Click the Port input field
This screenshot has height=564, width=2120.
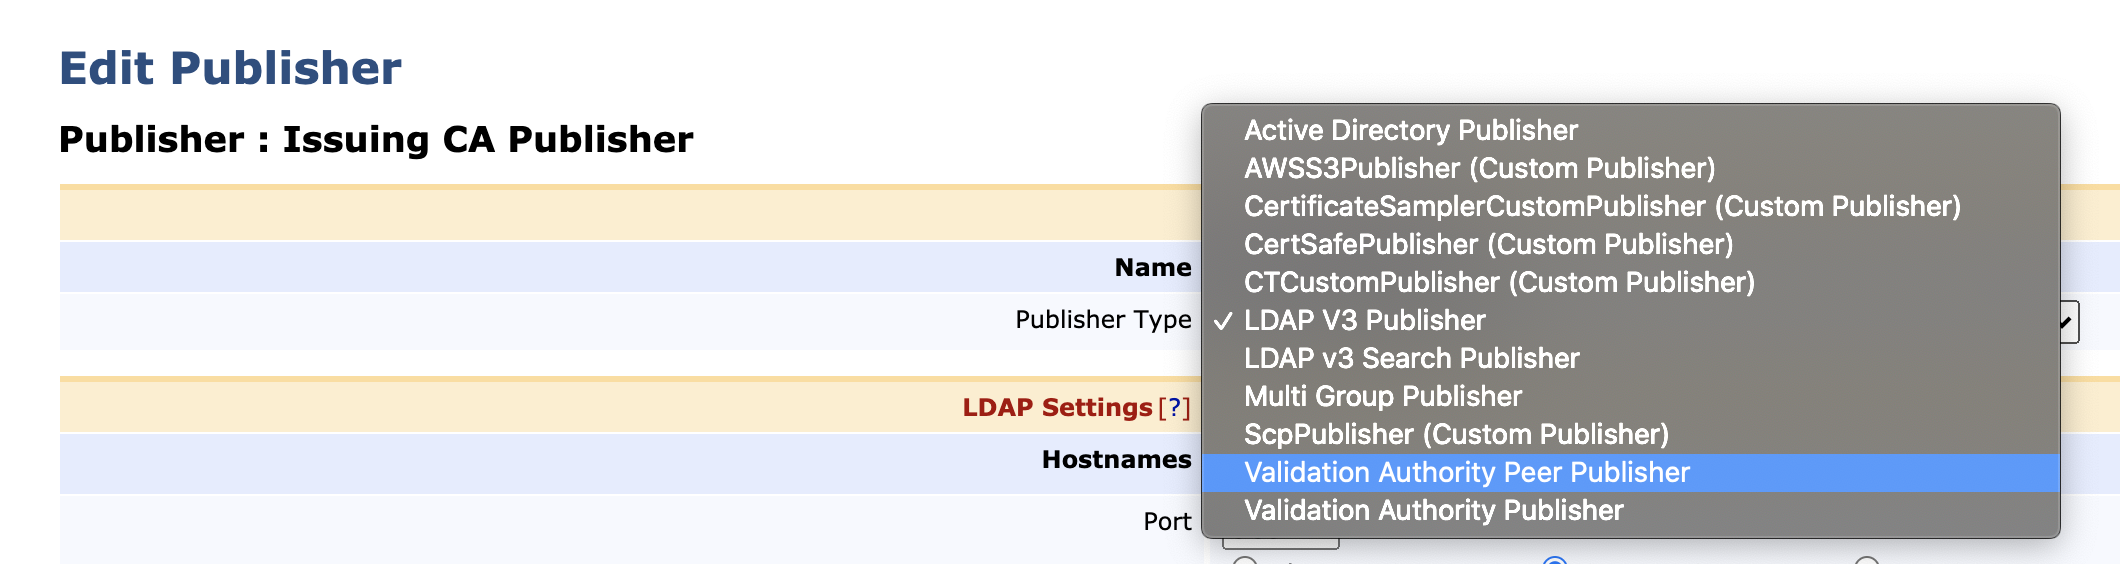1280,543
